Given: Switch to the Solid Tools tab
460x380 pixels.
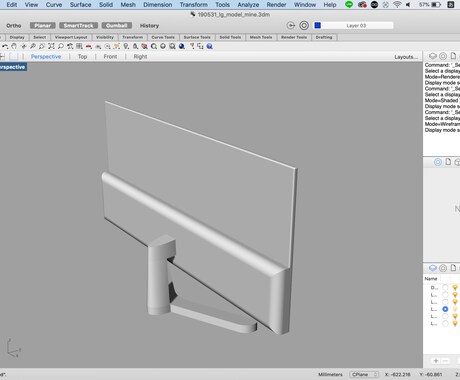Looking at the screenshot, I should (230, 37).
